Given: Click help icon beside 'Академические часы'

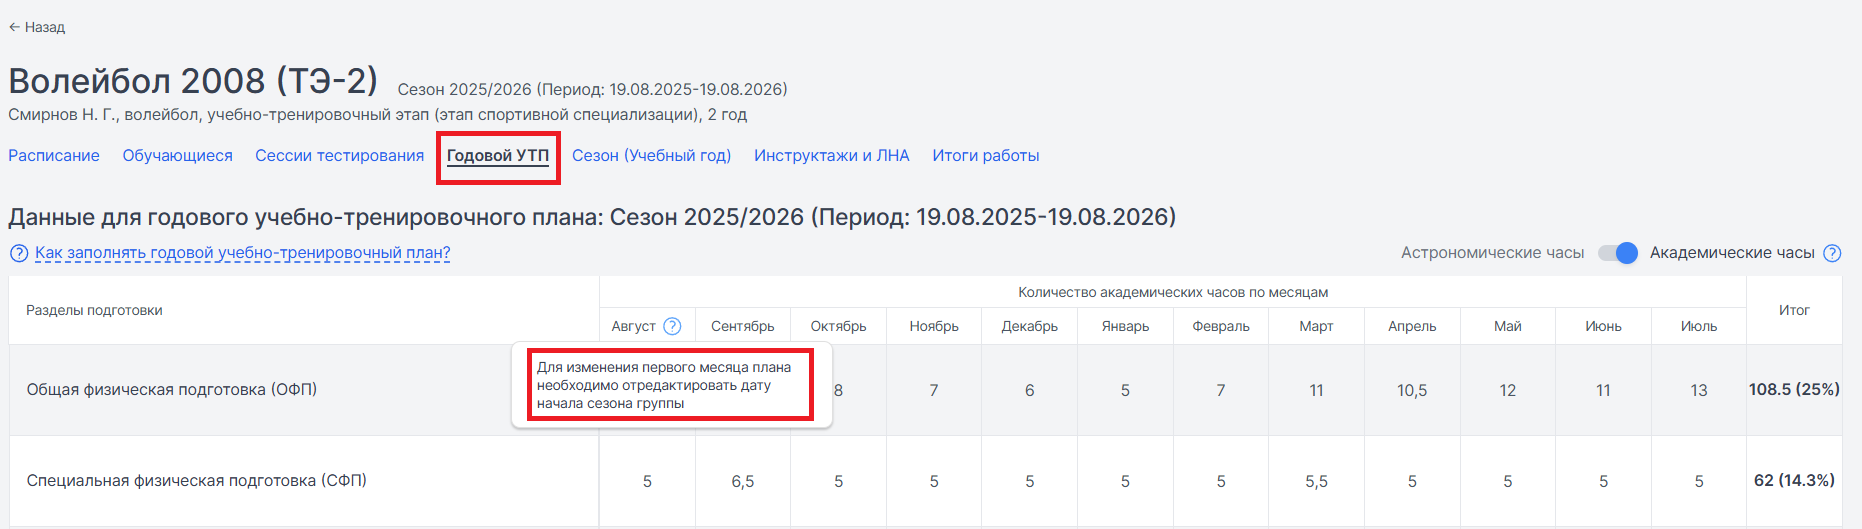Looking at the screenshot, I should point(1832,253).
